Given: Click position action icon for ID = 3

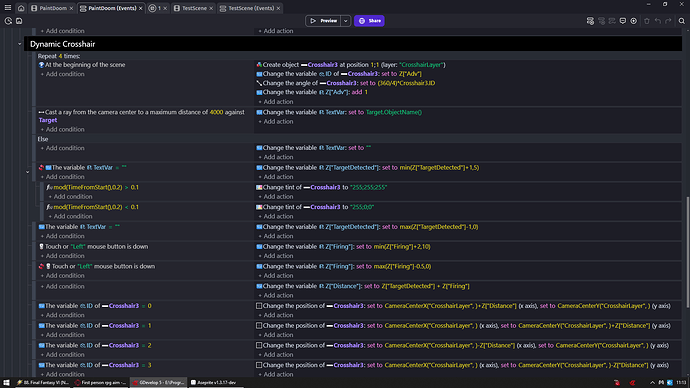Looking at the screenshot, I should (x=259, y=365).
